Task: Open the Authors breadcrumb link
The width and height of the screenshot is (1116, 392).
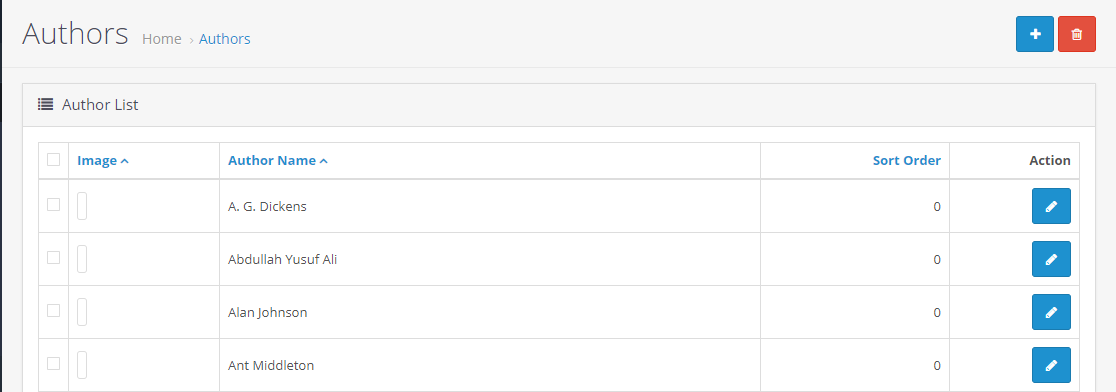Action: 224,39
